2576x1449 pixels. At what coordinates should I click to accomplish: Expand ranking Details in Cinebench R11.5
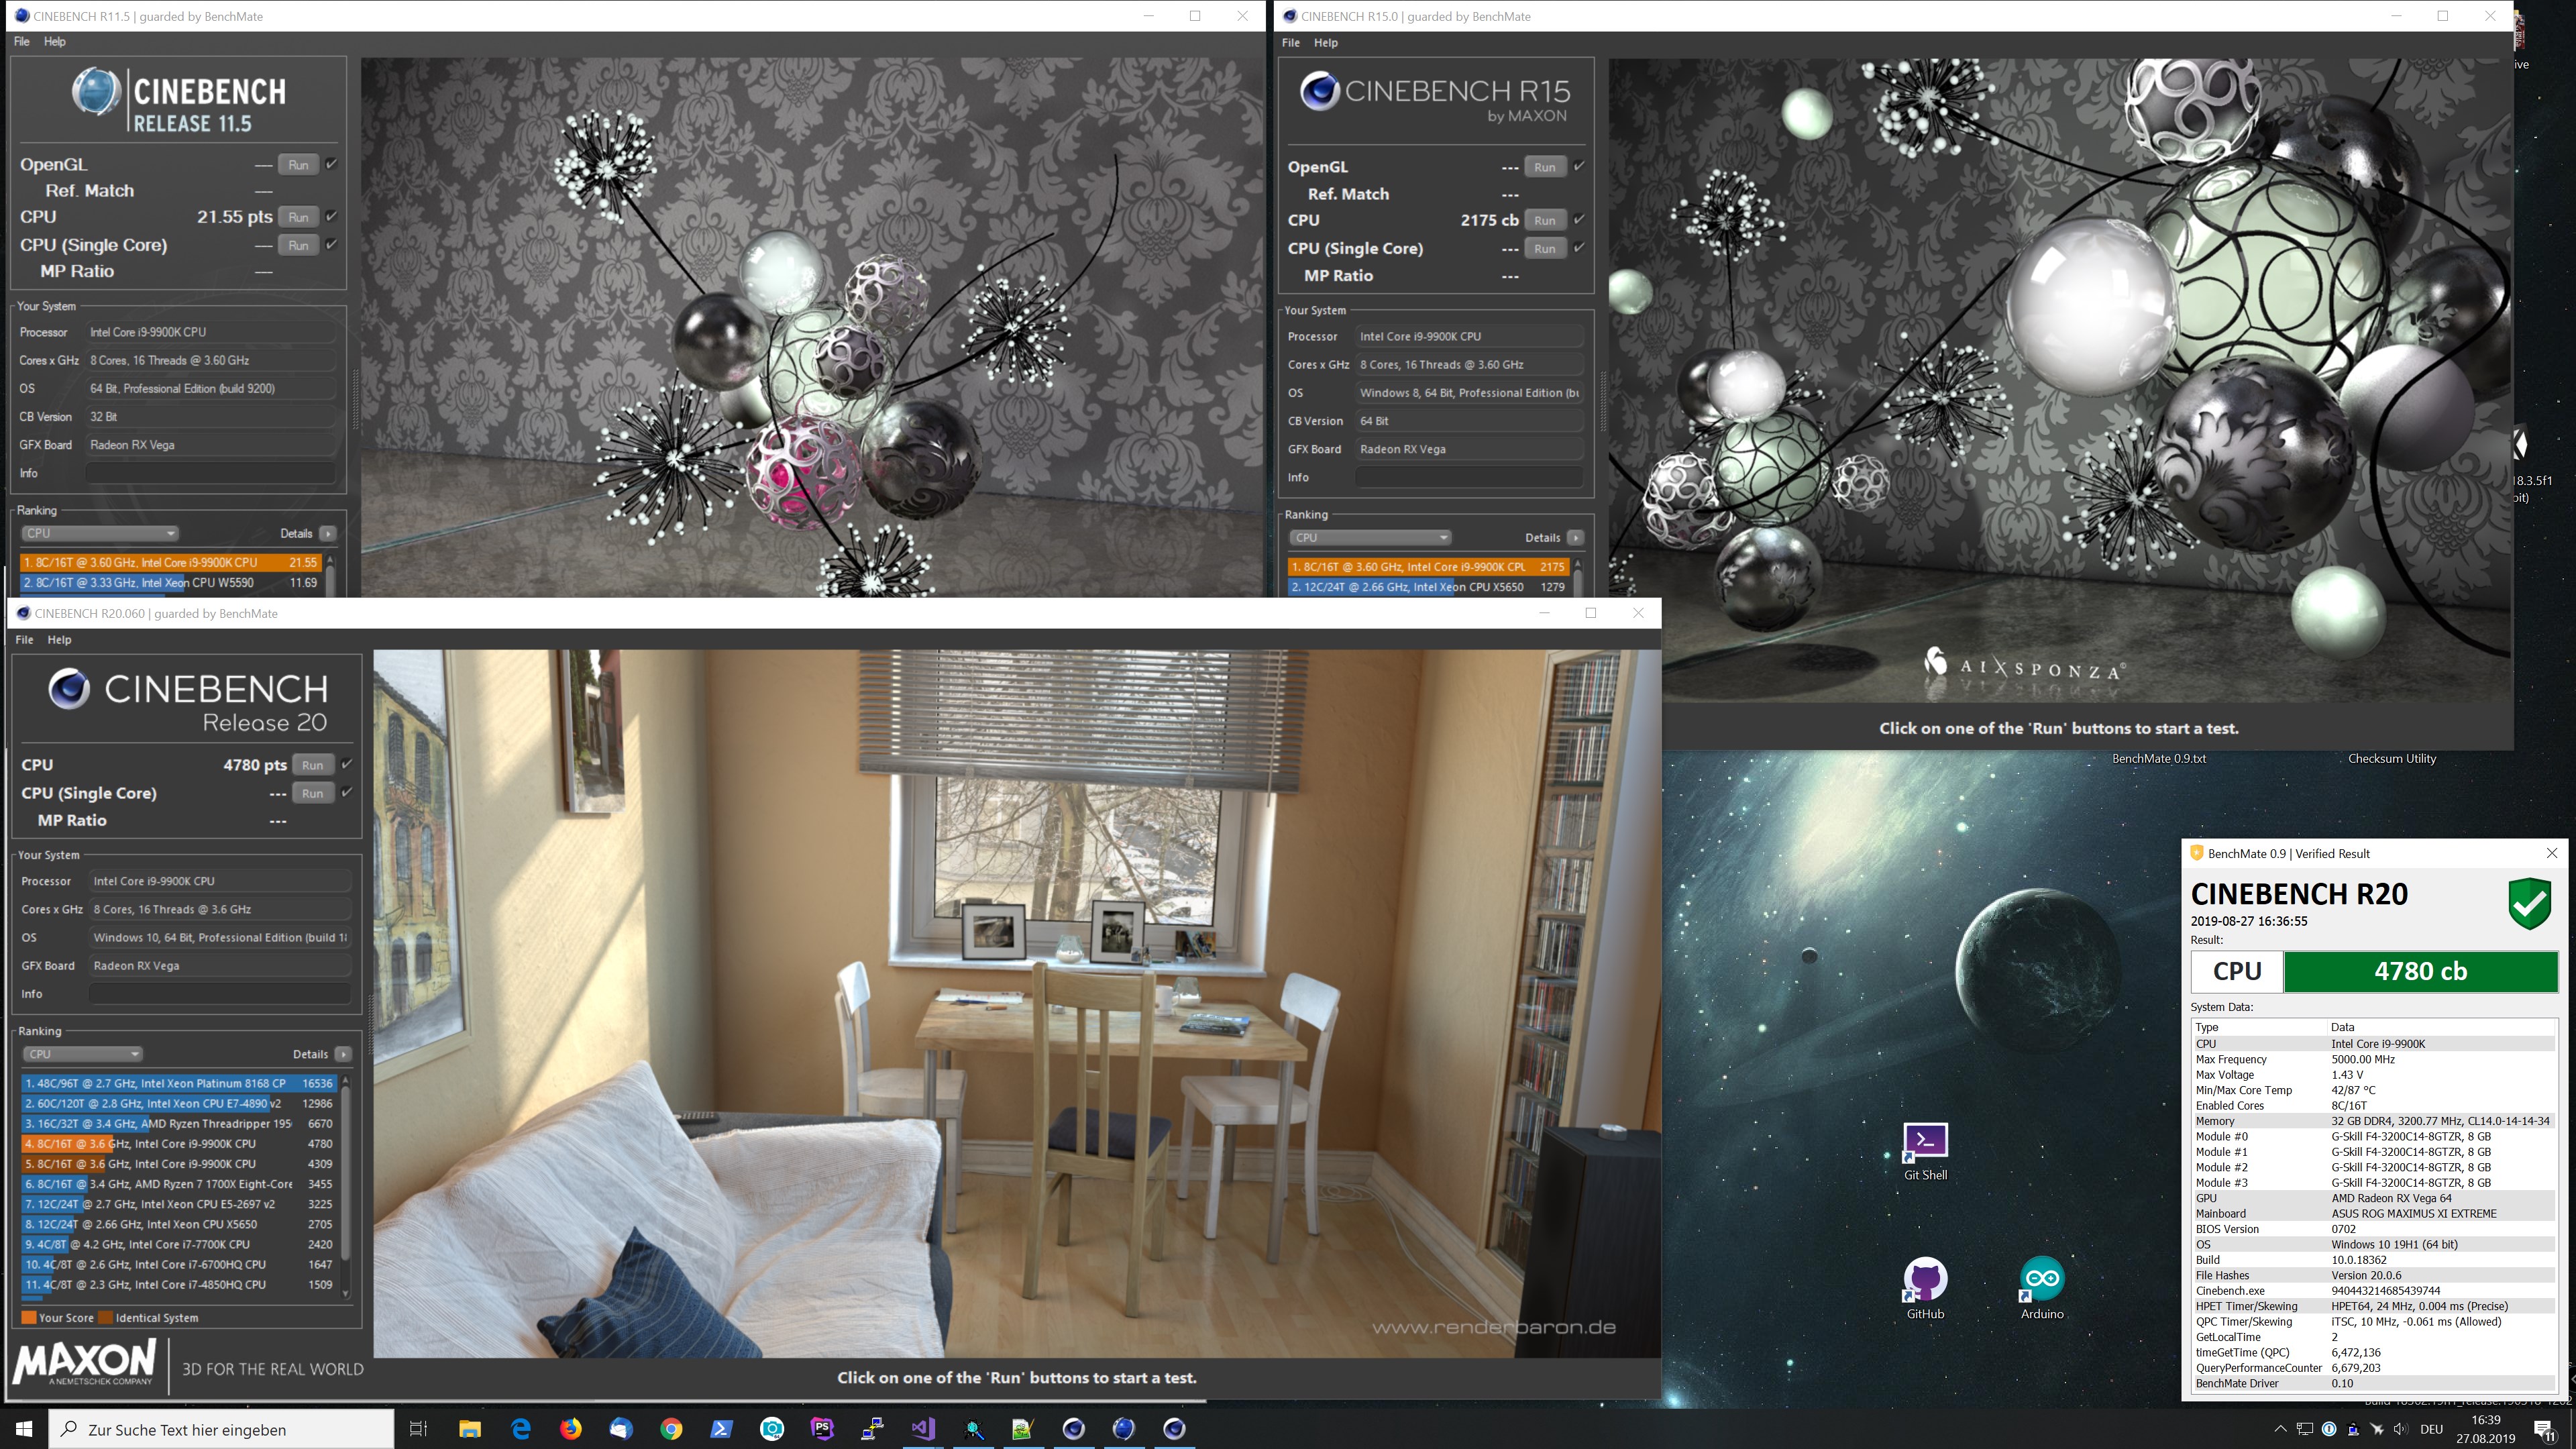[x=327, y=533]
